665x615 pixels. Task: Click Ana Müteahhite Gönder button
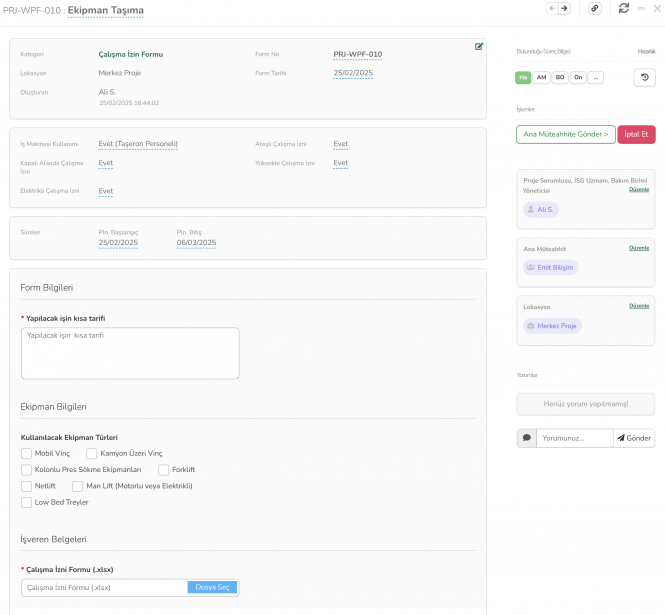tap(565, 134)
